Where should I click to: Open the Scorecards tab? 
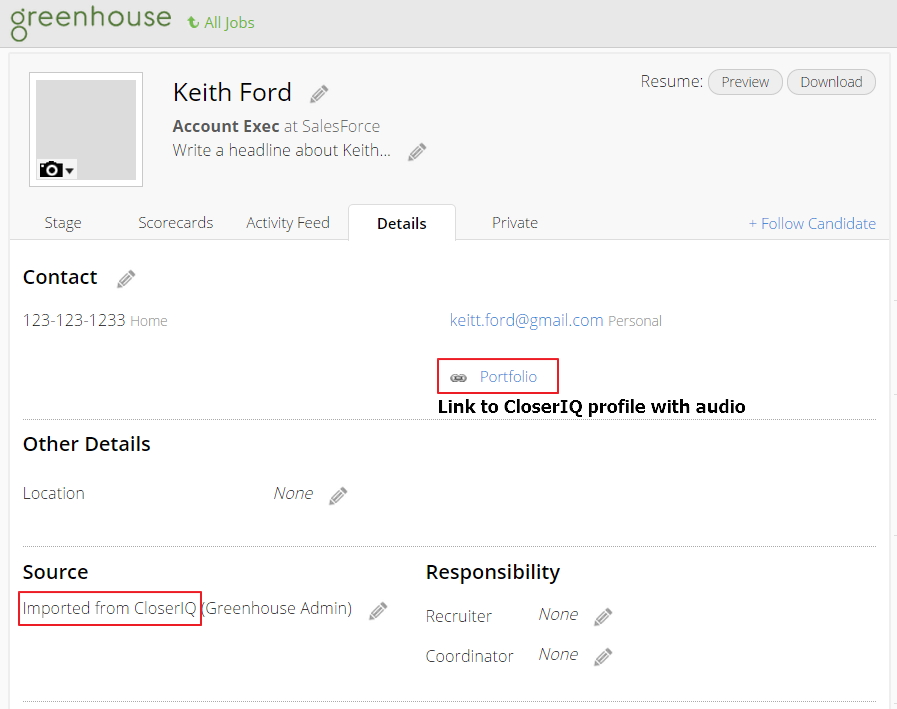[175, 223]
